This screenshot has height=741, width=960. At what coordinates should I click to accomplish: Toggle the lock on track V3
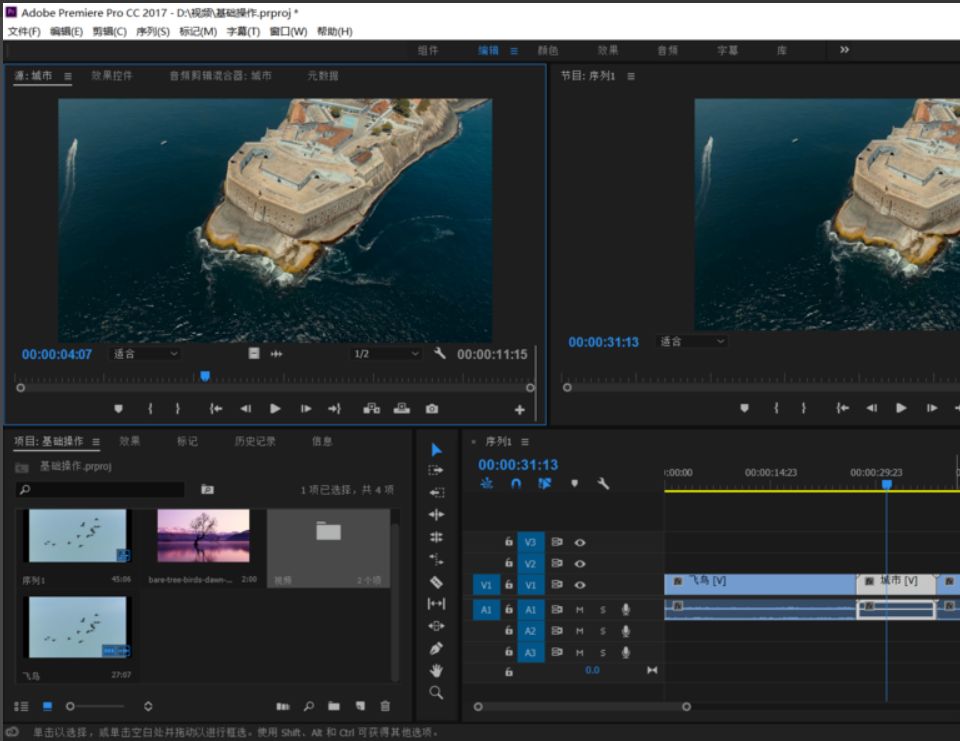[509, 542]
